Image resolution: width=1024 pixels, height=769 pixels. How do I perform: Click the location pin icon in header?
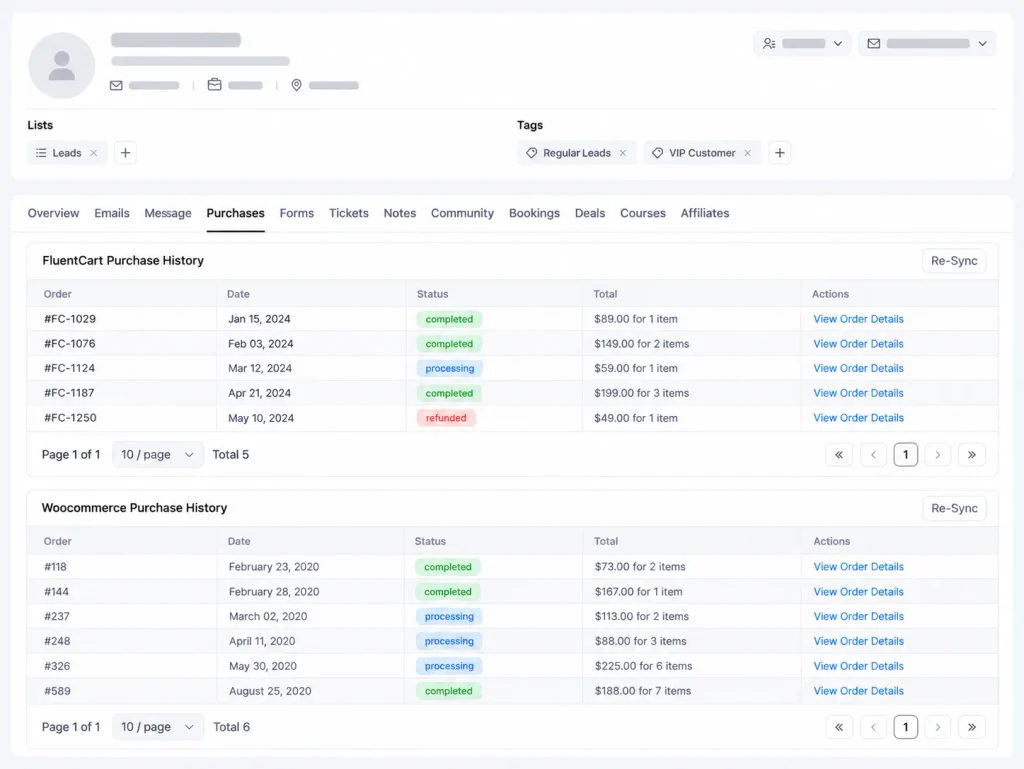click(x=296, y=86)
